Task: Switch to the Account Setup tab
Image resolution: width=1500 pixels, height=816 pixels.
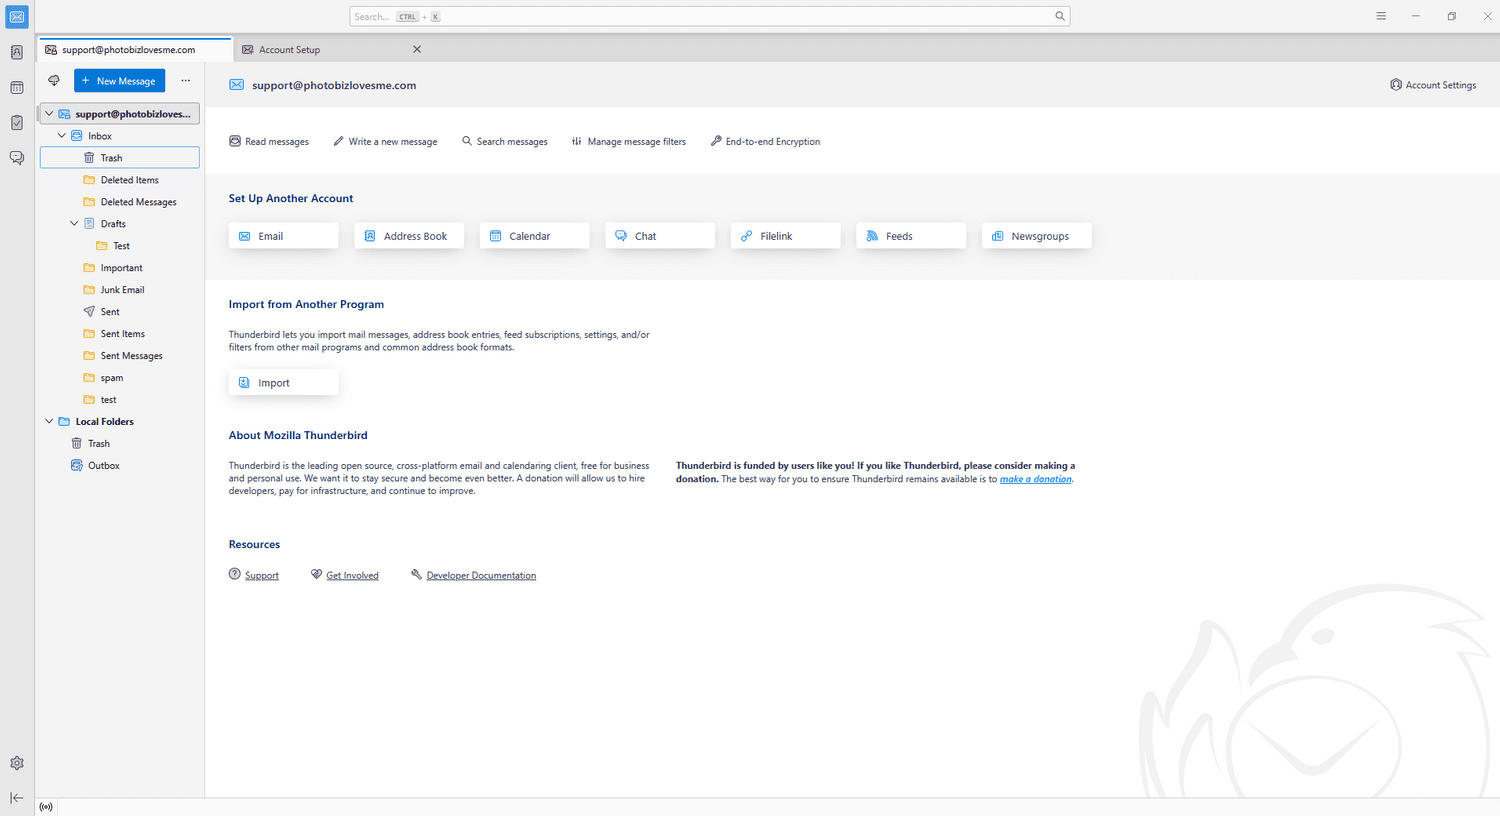Action: coord(333,49)
